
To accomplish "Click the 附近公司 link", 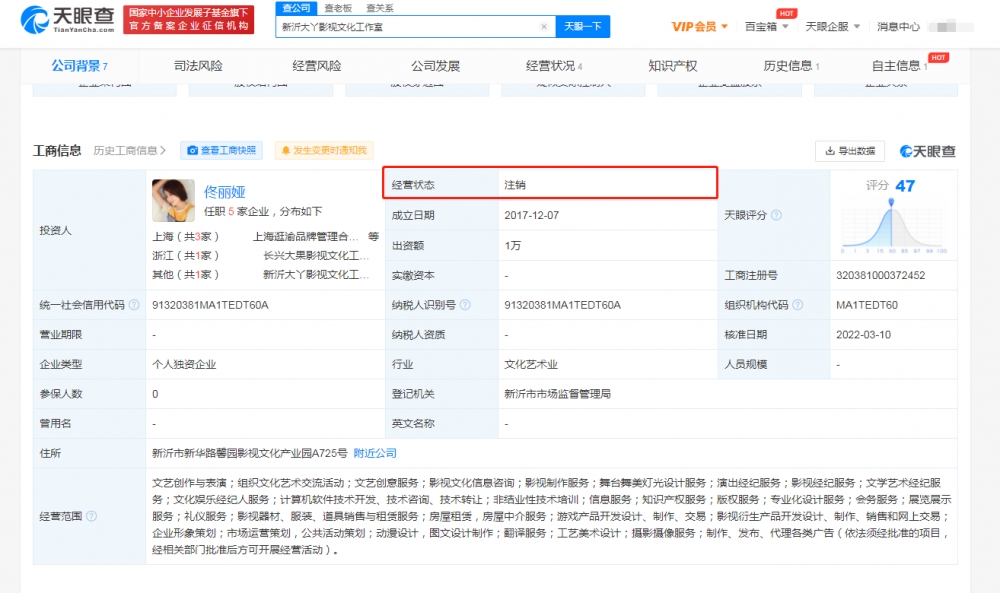I will click(375, 453).
